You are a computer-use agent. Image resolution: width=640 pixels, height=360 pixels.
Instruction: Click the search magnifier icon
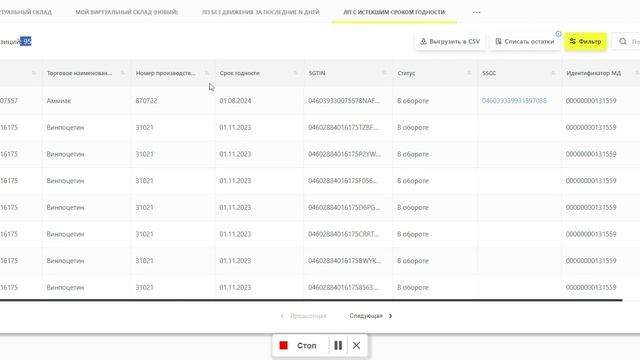[x=622, y=42]
